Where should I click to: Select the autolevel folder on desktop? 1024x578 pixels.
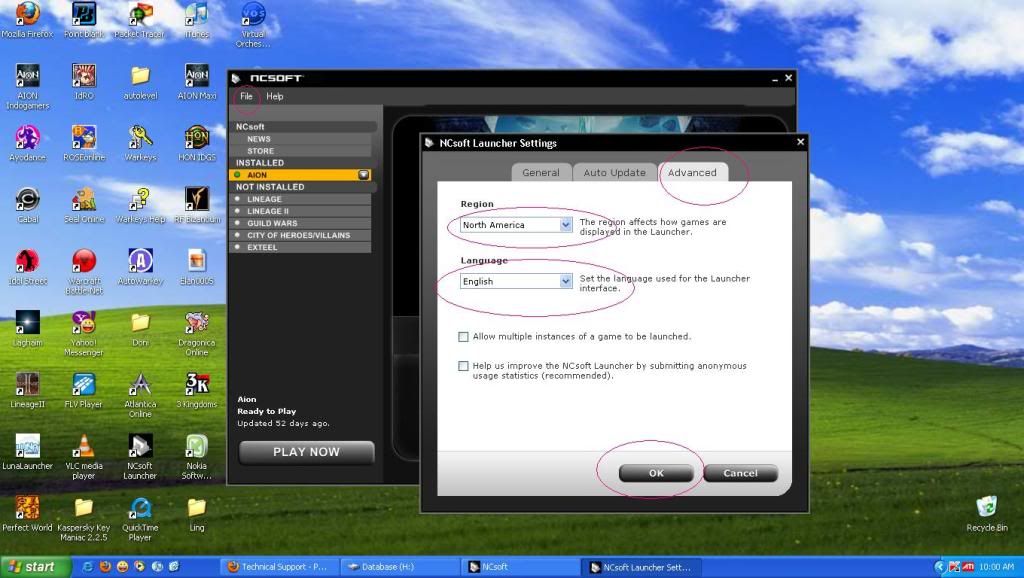click(140, 76)
